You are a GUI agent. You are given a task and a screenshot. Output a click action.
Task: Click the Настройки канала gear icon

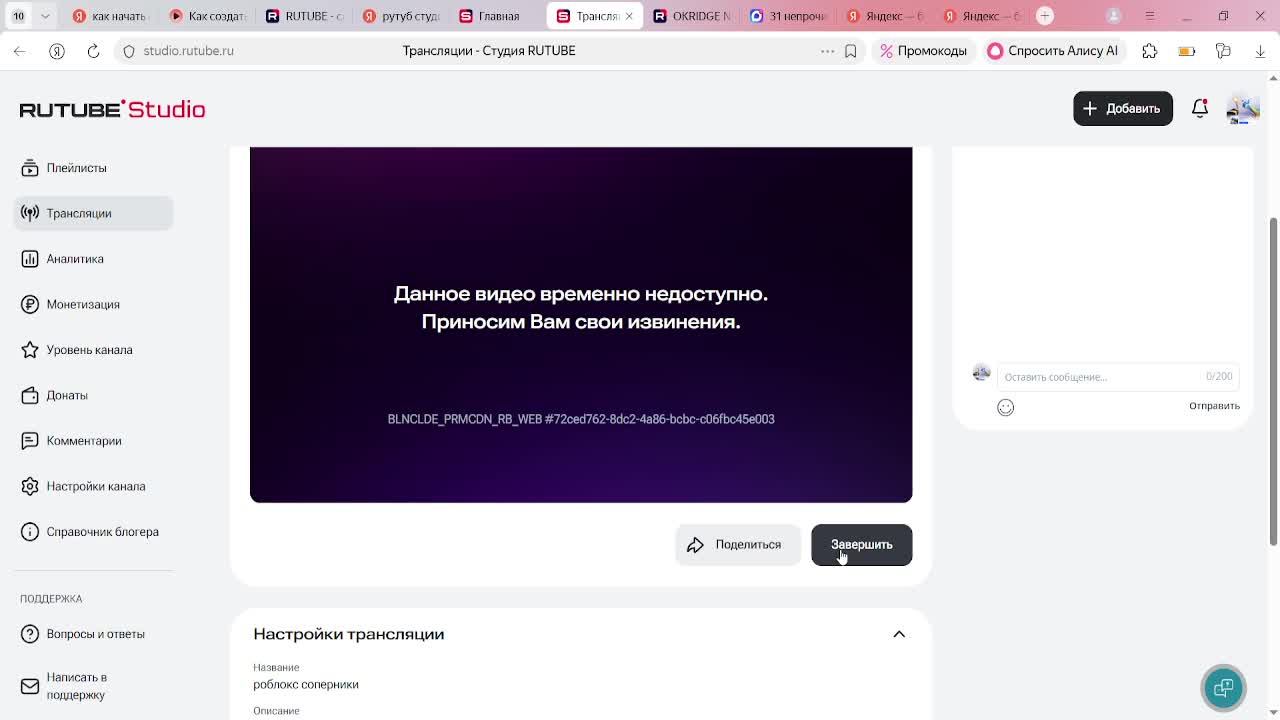point(30,486)
